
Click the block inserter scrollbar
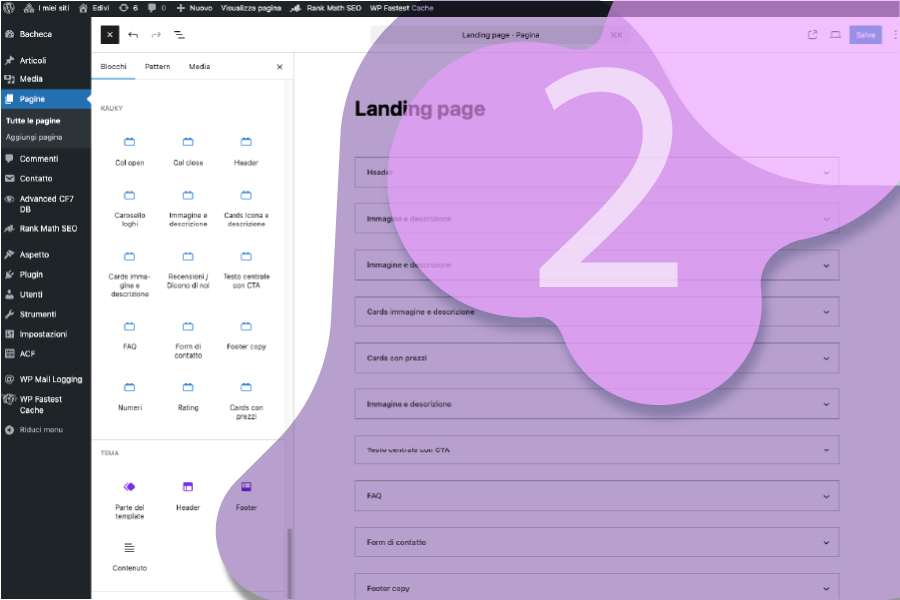291,560
